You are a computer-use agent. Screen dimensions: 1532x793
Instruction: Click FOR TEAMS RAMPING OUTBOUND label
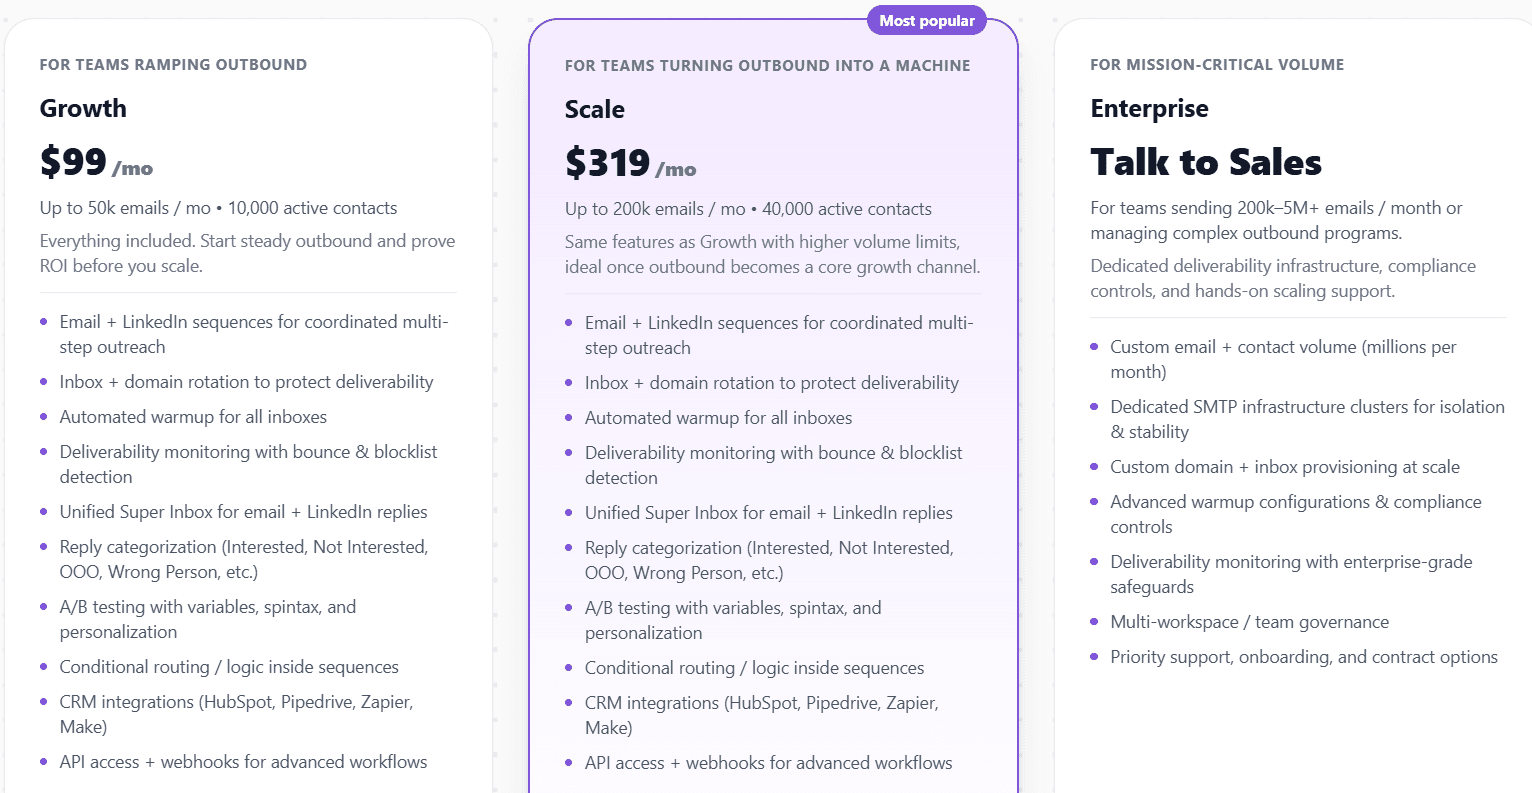tap(172, 64)
